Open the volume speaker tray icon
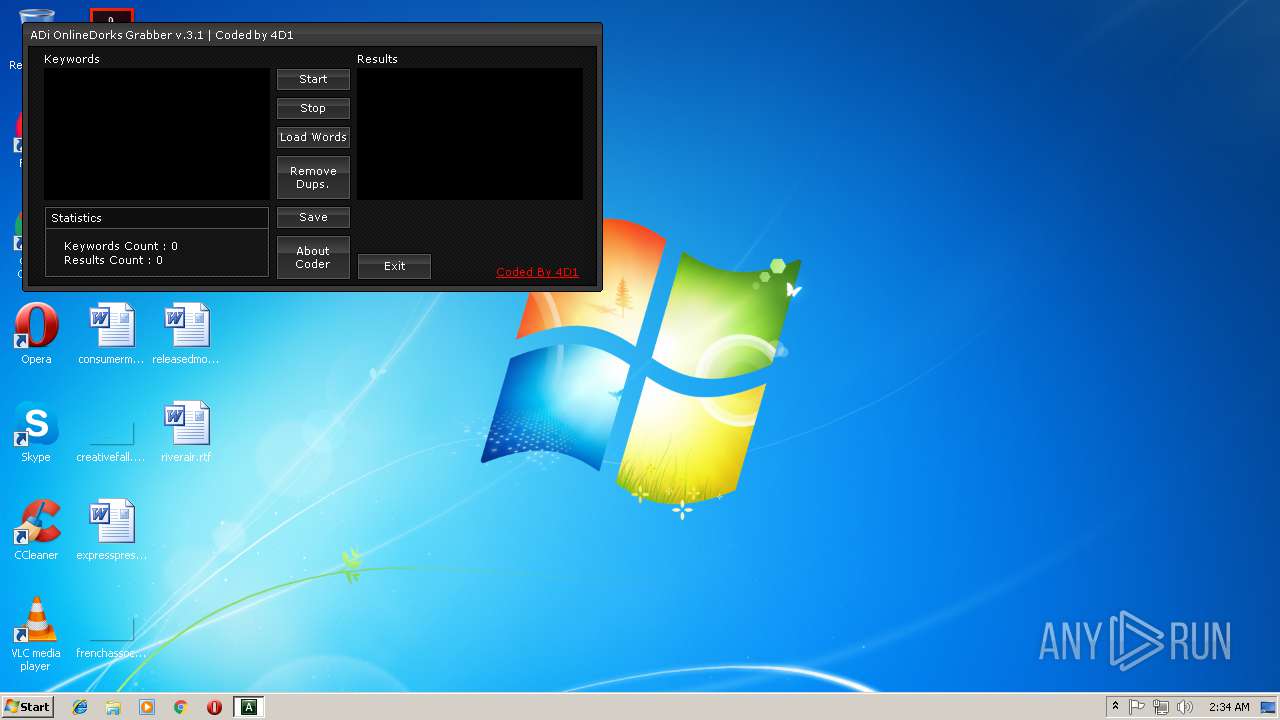The width and height of the screenshot is (1280, 720). click(1185, 707)
